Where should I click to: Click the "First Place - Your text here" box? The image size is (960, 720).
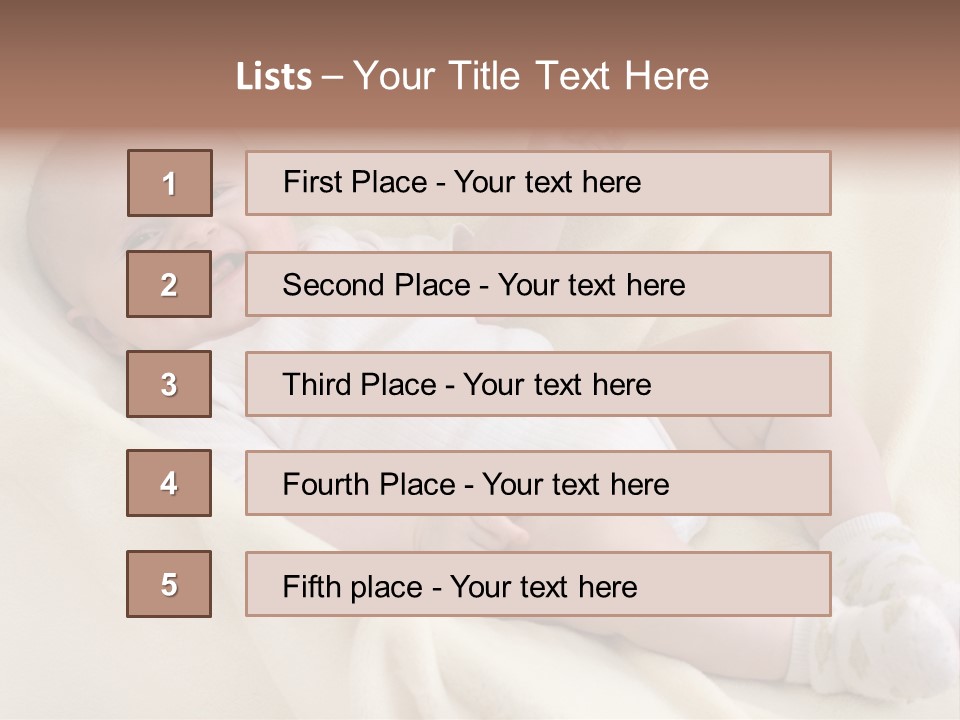(x=538, y=183)
